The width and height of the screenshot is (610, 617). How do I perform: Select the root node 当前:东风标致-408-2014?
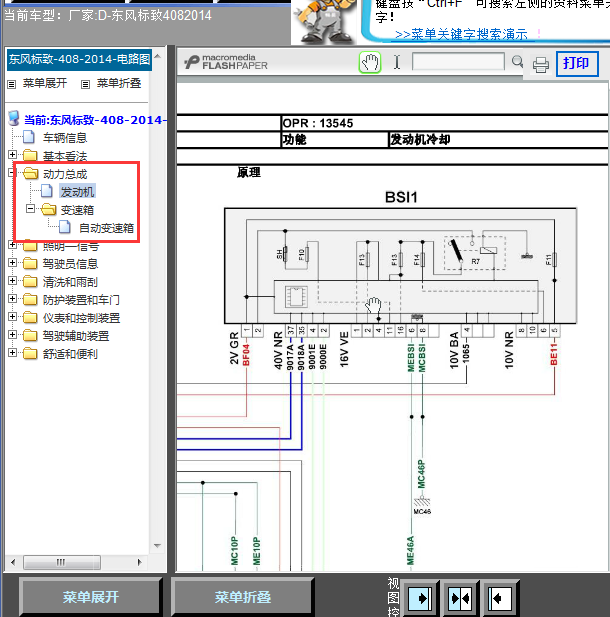tap(96, 120)
